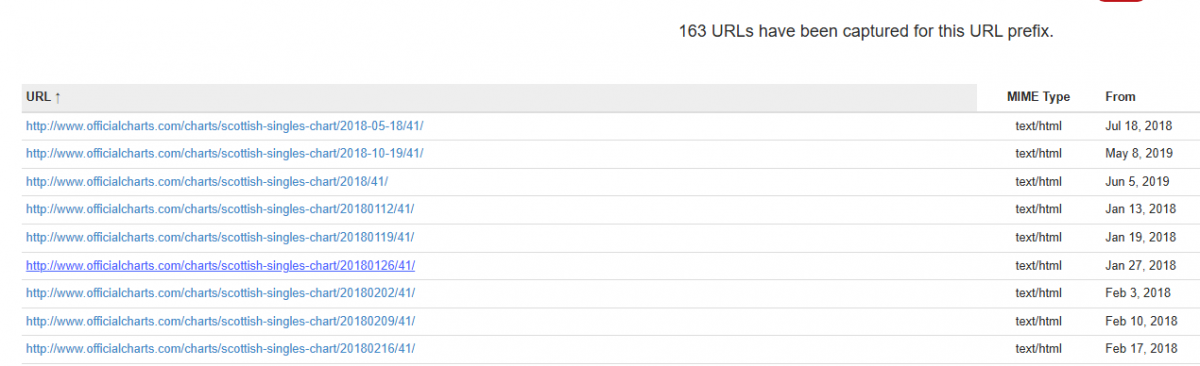Open the 20180209/41 chart URL
The height and width of the screenshot is (366, 1200).
pos(220,321)
